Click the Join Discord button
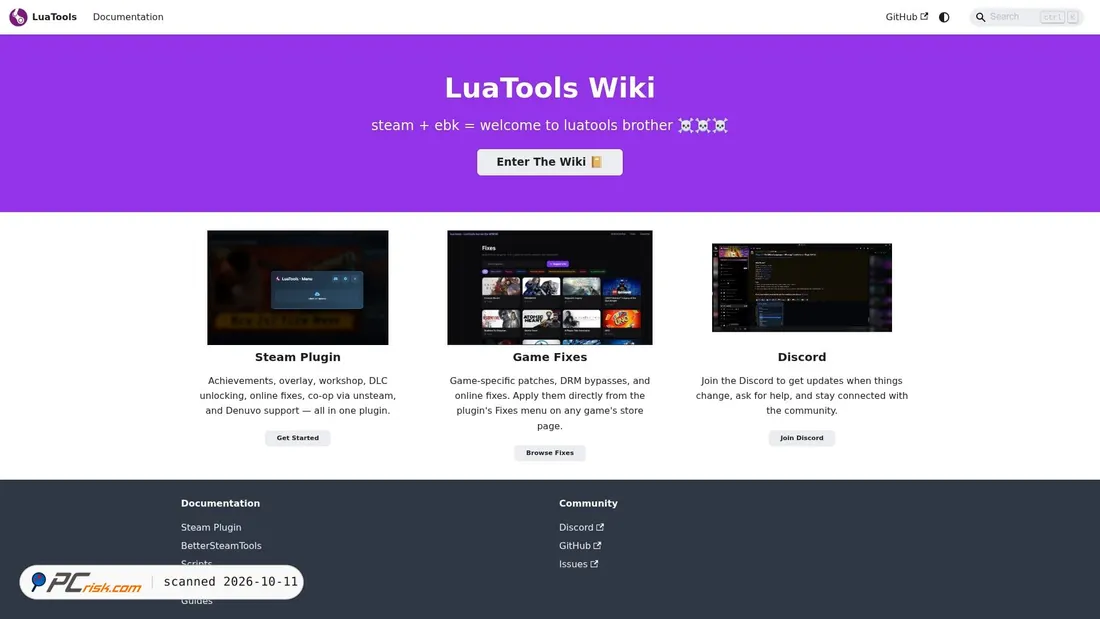Screen dimensions: 1100x619 point(802,438)
